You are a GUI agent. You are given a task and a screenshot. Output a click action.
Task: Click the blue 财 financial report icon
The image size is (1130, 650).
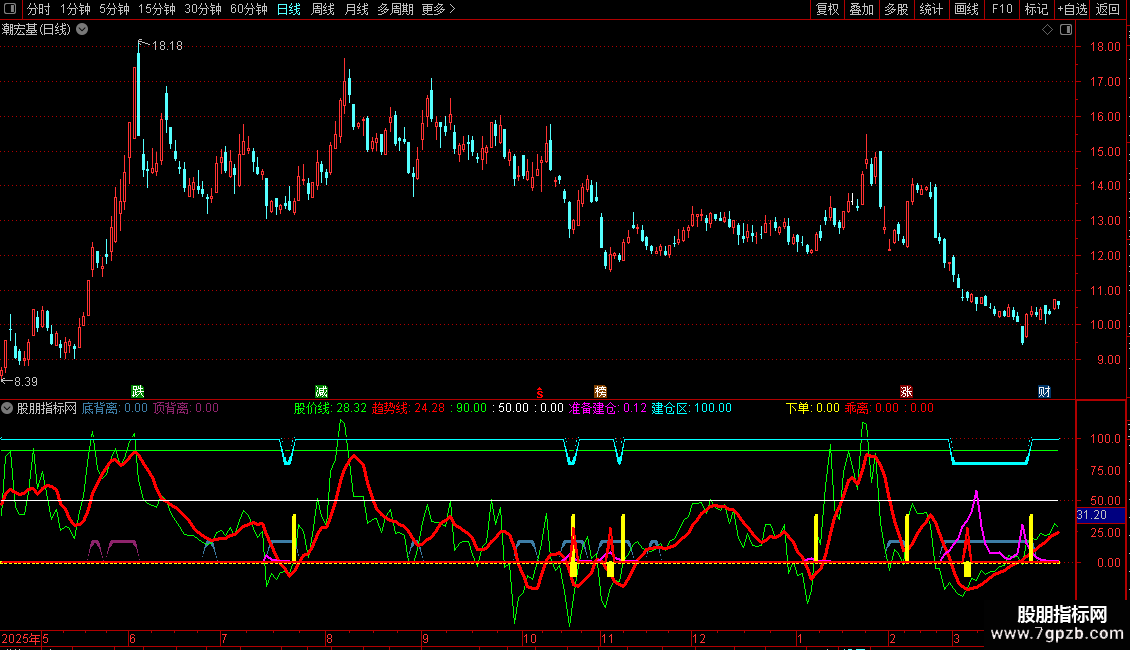[x=1044, y=391]
